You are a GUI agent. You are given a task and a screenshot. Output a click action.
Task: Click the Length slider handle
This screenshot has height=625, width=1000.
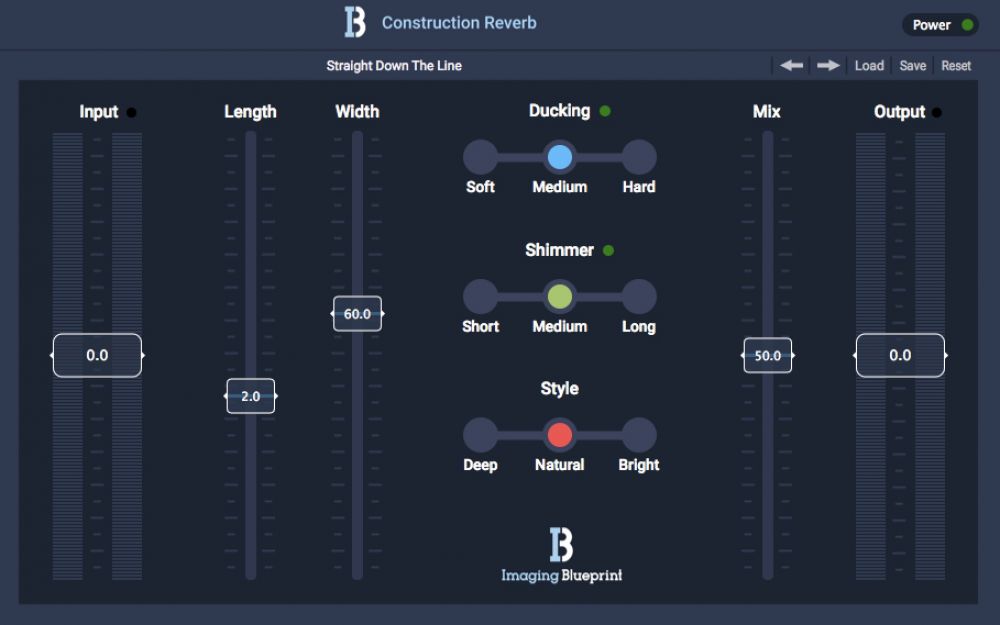click(250, 396)
